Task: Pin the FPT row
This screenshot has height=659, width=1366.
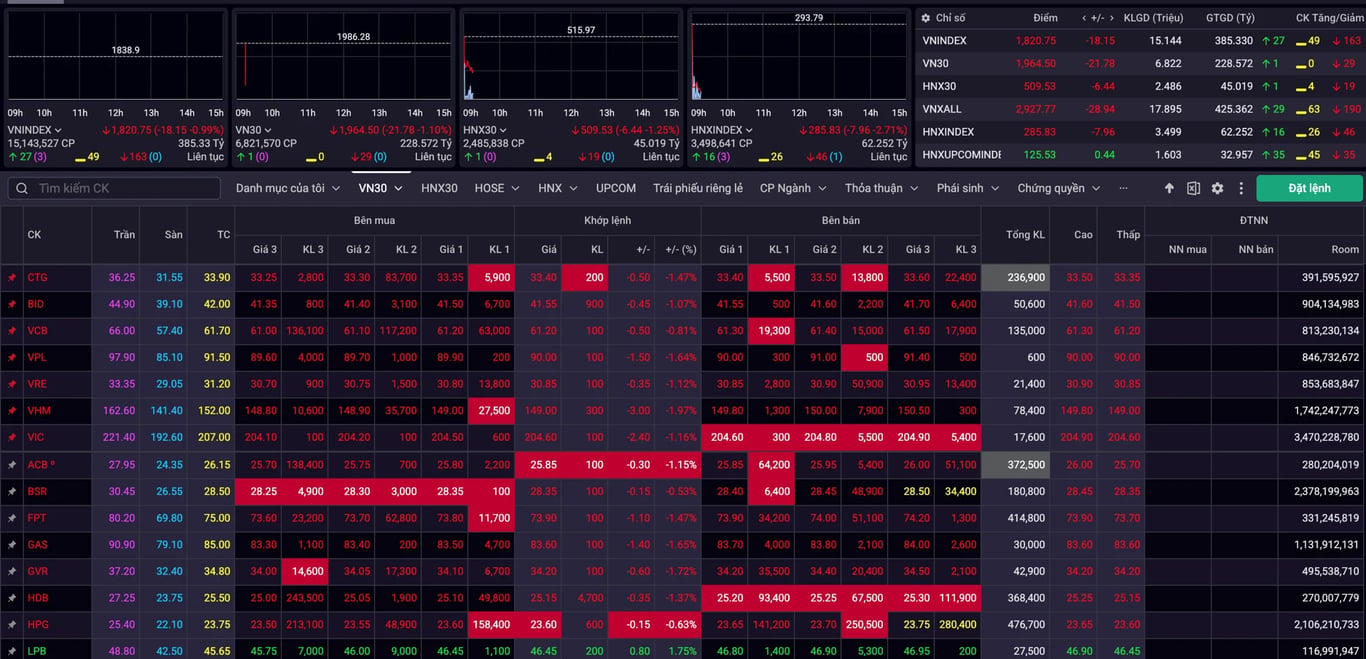Action: (12, 518)
